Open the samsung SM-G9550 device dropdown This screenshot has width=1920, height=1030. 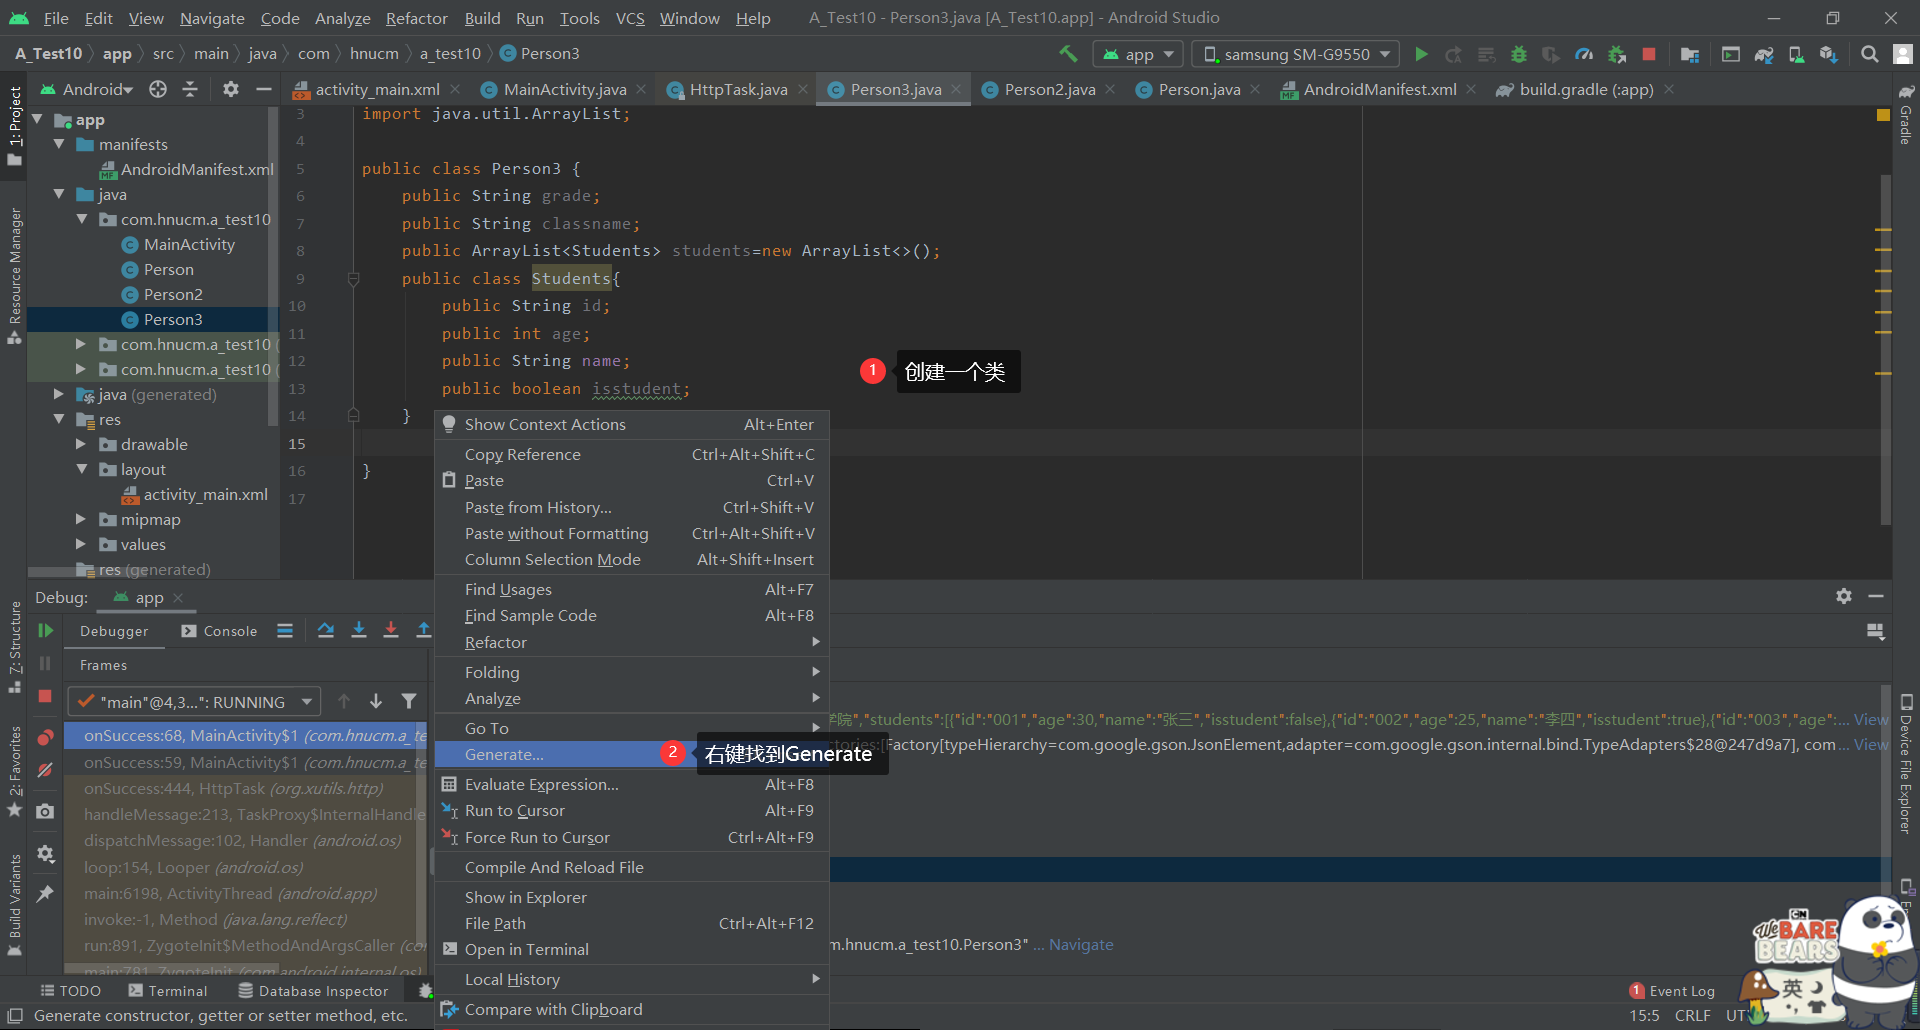(1296, 54)
